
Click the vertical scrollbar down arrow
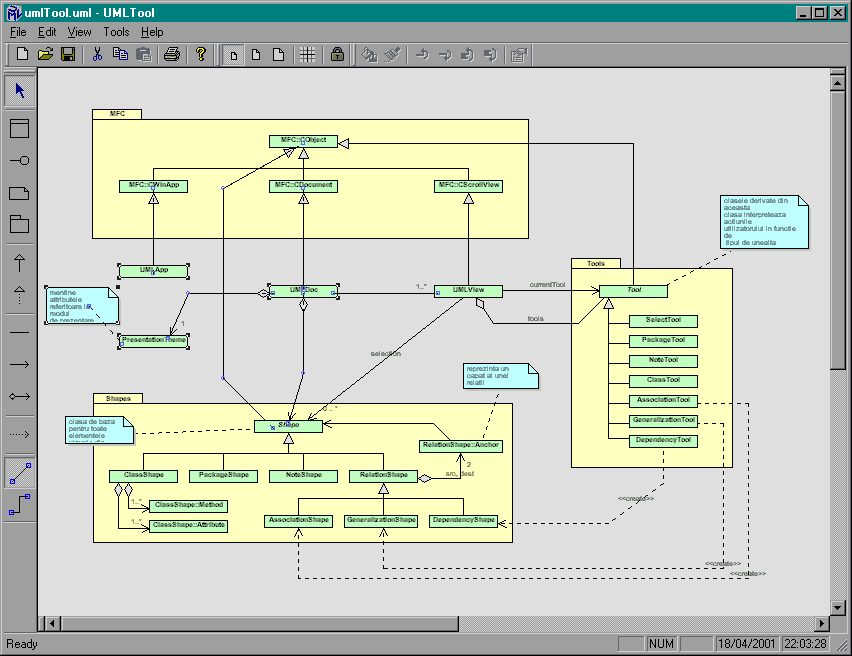(837, 607)
